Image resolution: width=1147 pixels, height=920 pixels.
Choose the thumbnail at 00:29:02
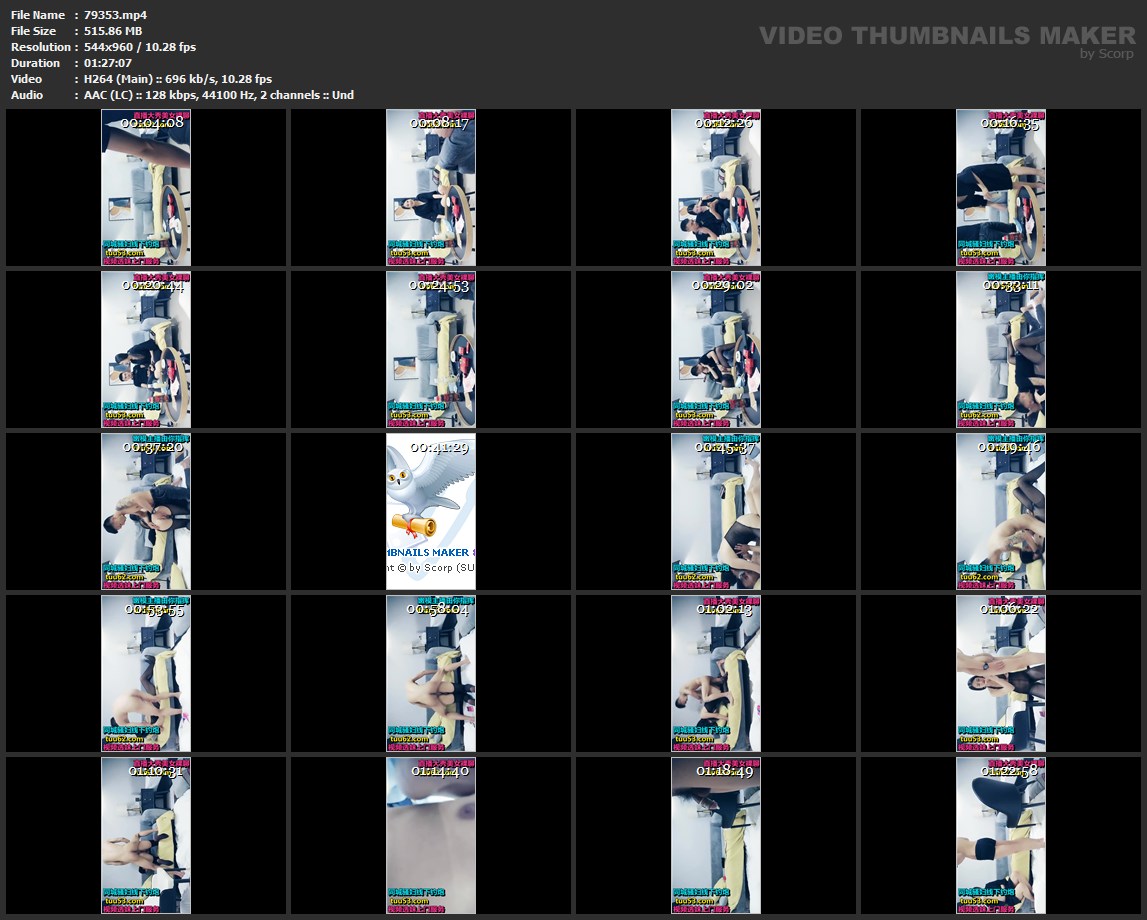(716, 349)
